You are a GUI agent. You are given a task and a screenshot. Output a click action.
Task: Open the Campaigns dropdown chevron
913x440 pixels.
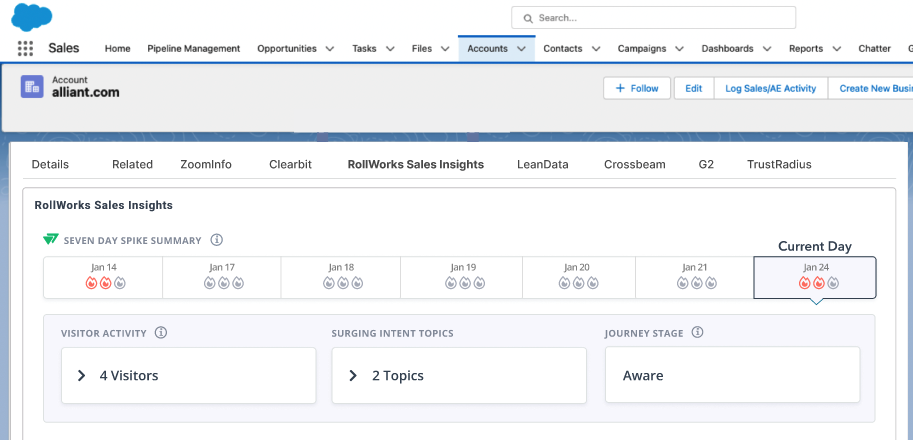pos(680,49)
